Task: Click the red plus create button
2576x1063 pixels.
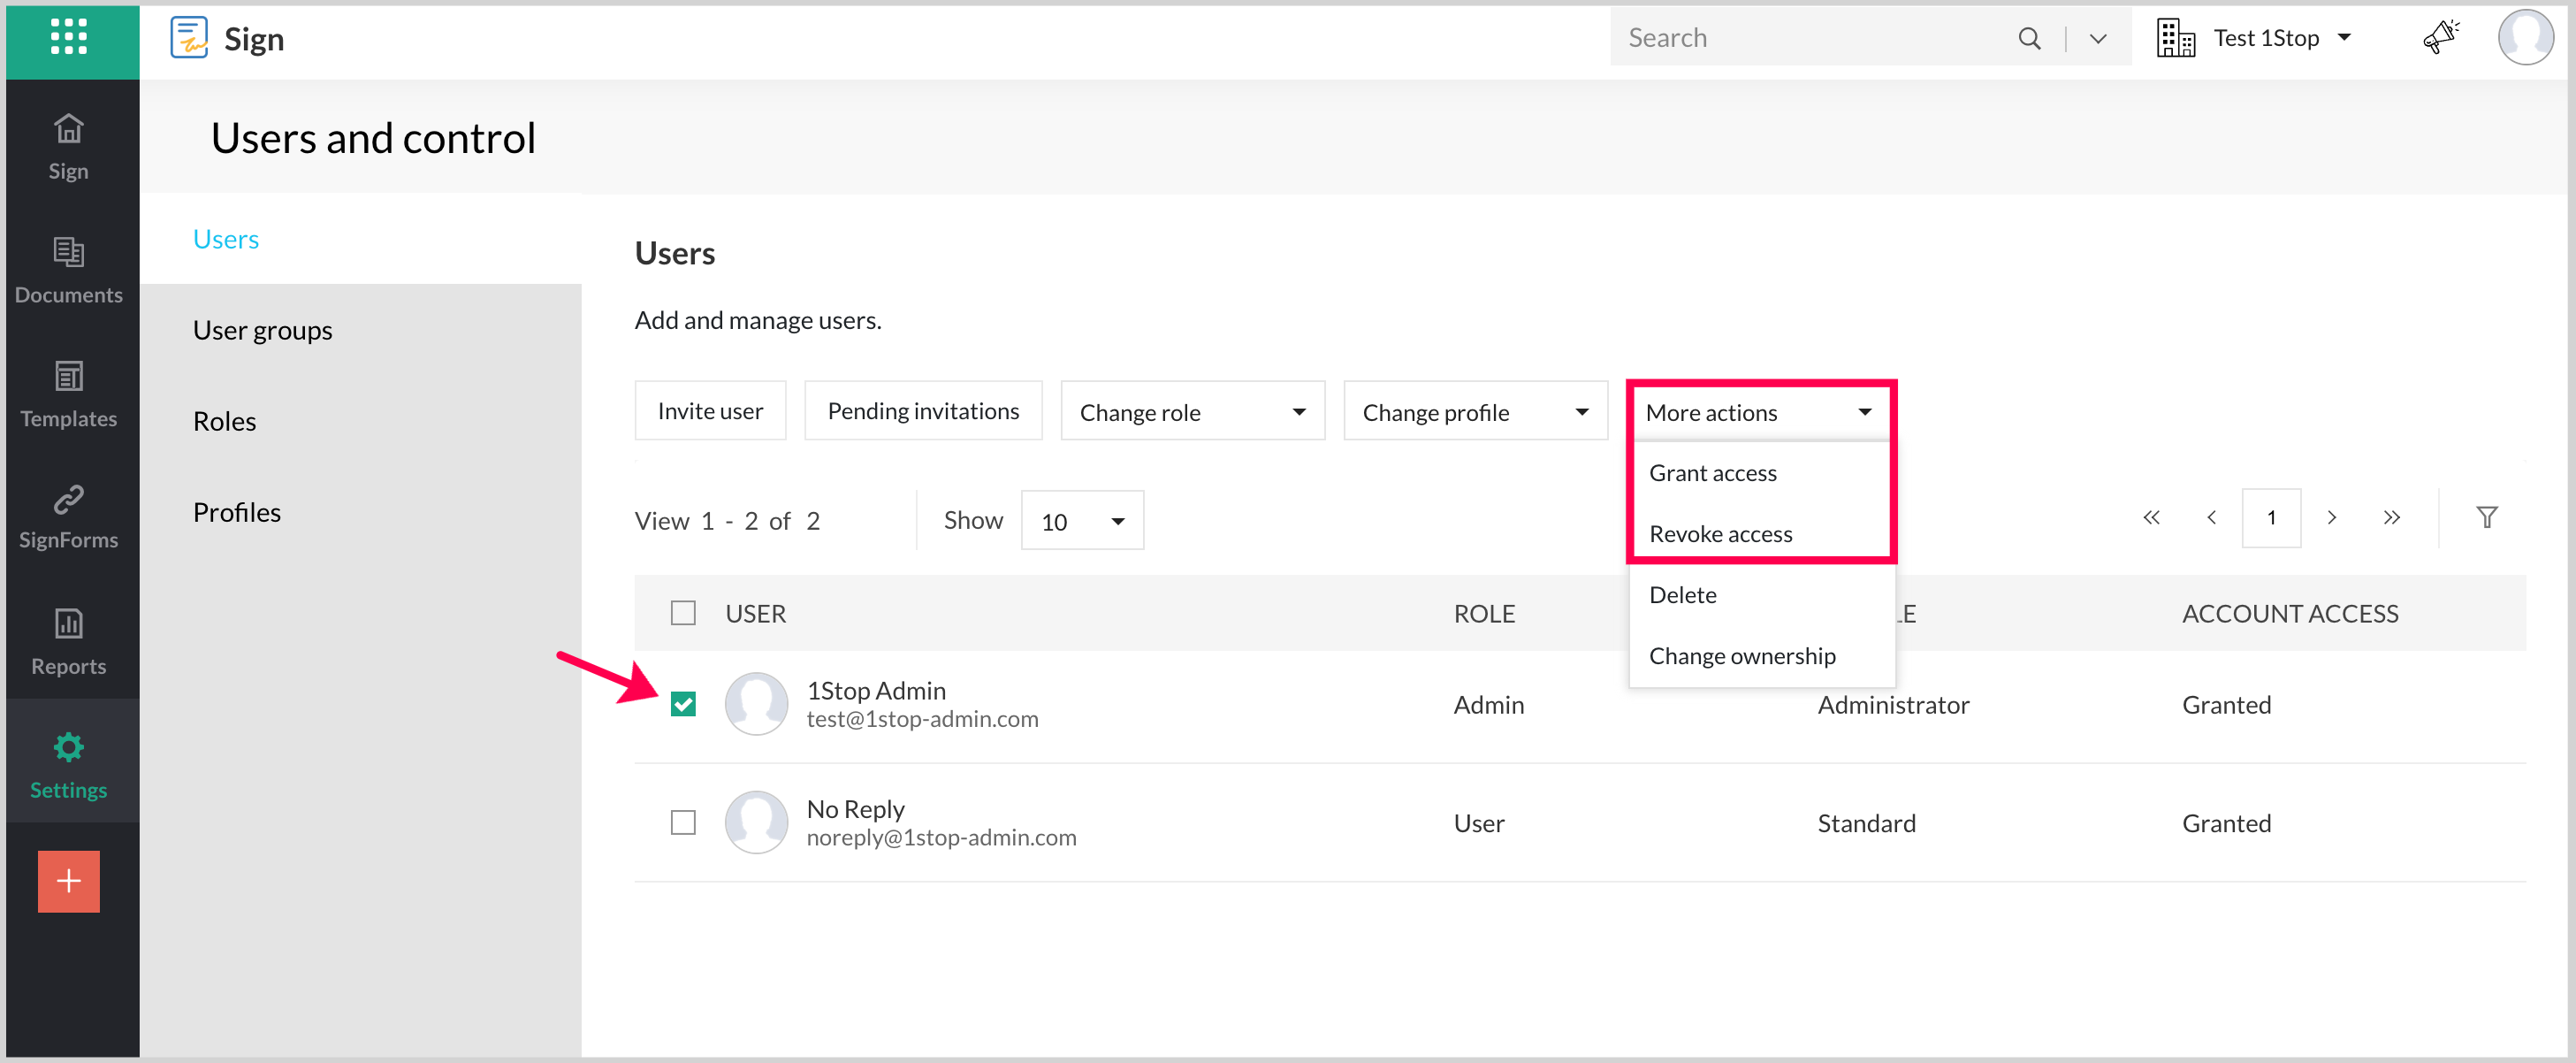Action: pyautogui.click(x=69, y=880)
